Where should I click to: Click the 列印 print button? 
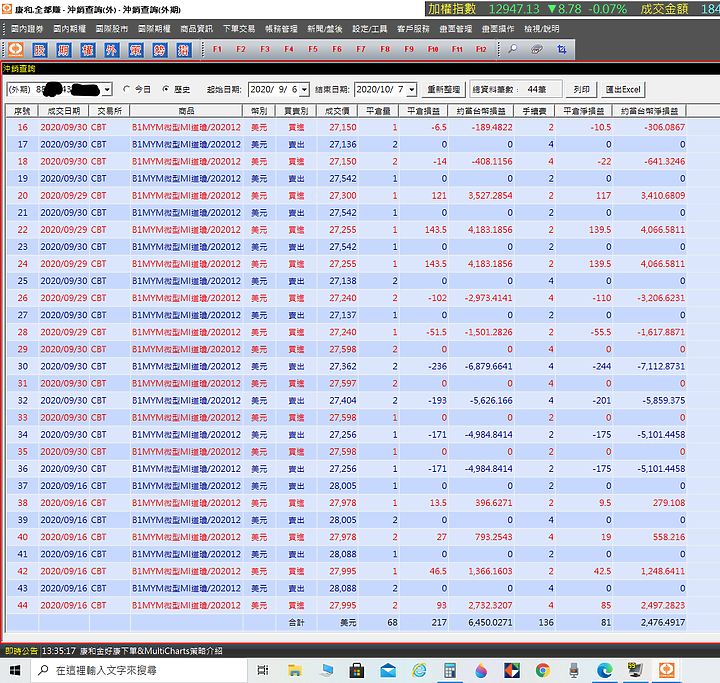pos(581,89)
